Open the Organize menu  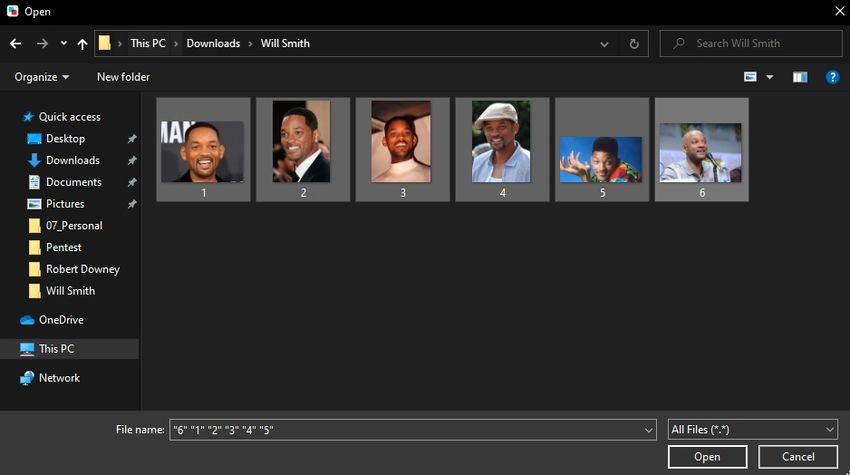click(42, 77)
